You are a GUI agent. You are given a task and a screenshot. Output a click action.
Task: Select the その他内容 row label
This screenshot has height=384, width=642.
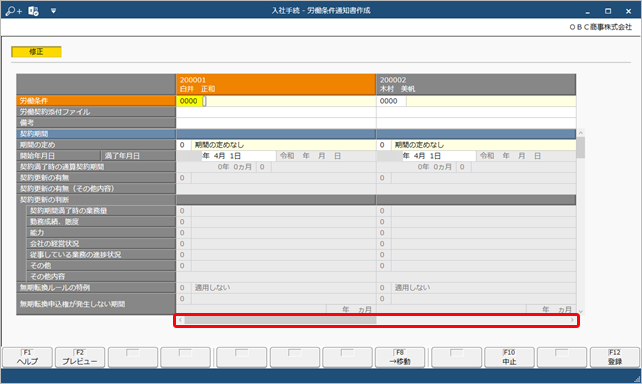101,277
